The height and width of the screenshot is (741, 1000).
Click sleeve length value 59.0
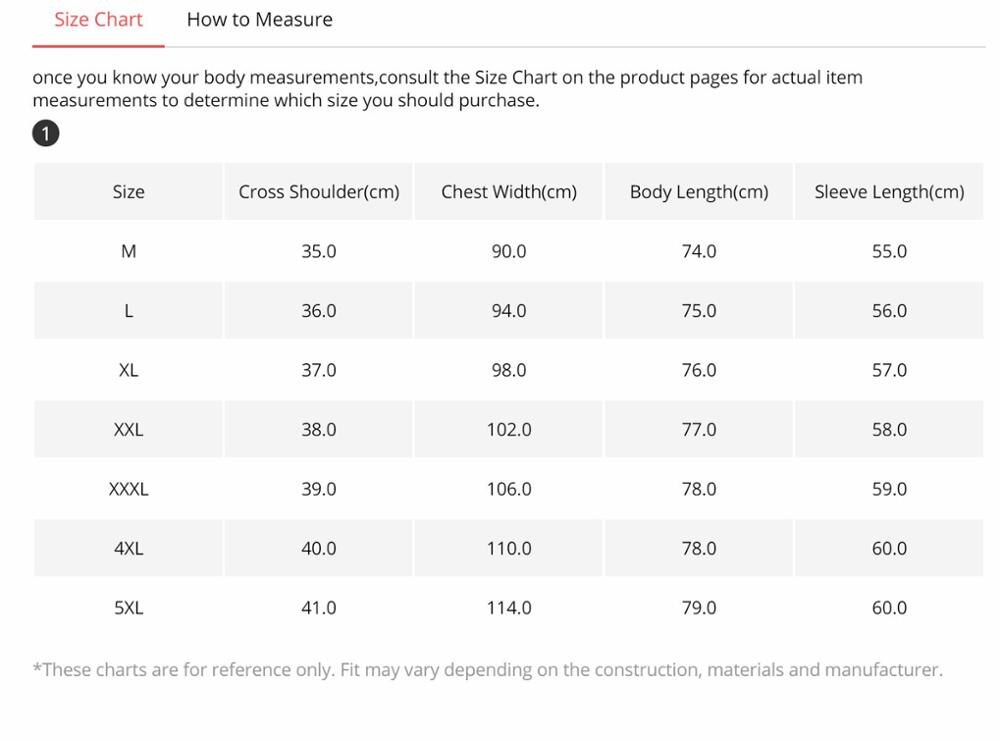click(889, 489)
